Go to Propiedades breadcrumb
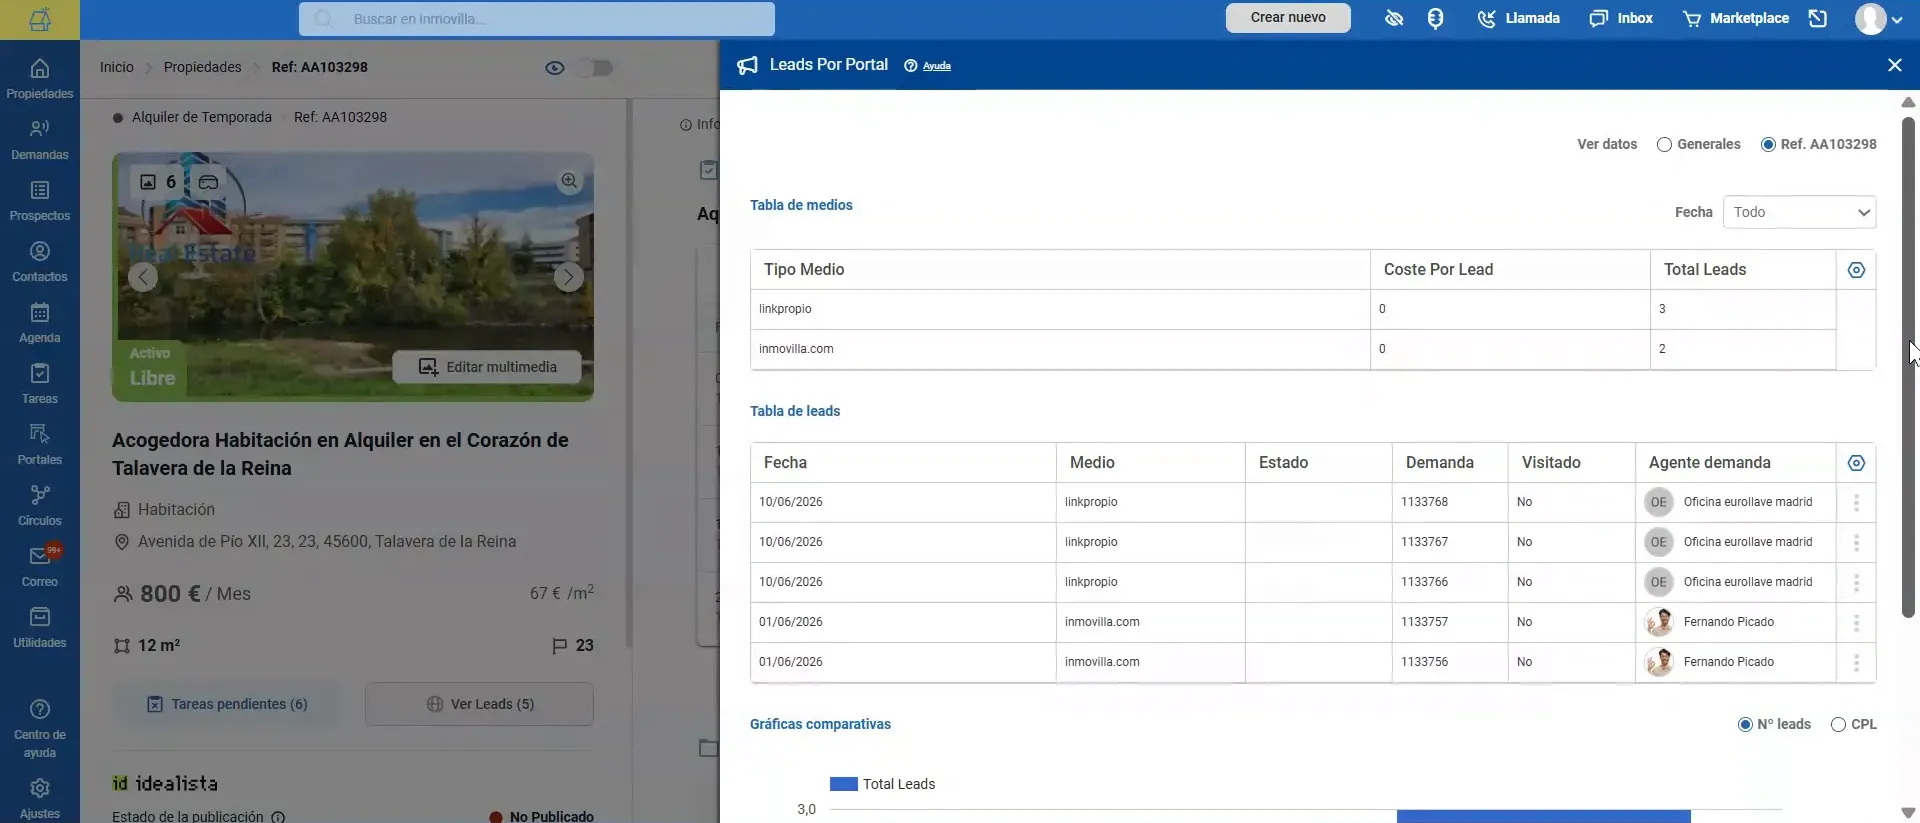The width and height of the screenshot is (1920, 823). tap(202, 67)
